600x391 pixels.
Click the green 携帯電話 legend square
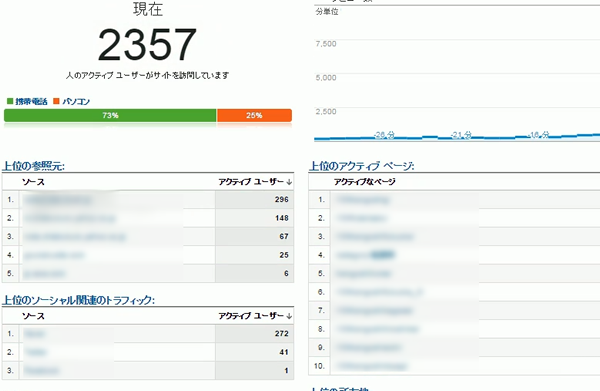(10, 101)
